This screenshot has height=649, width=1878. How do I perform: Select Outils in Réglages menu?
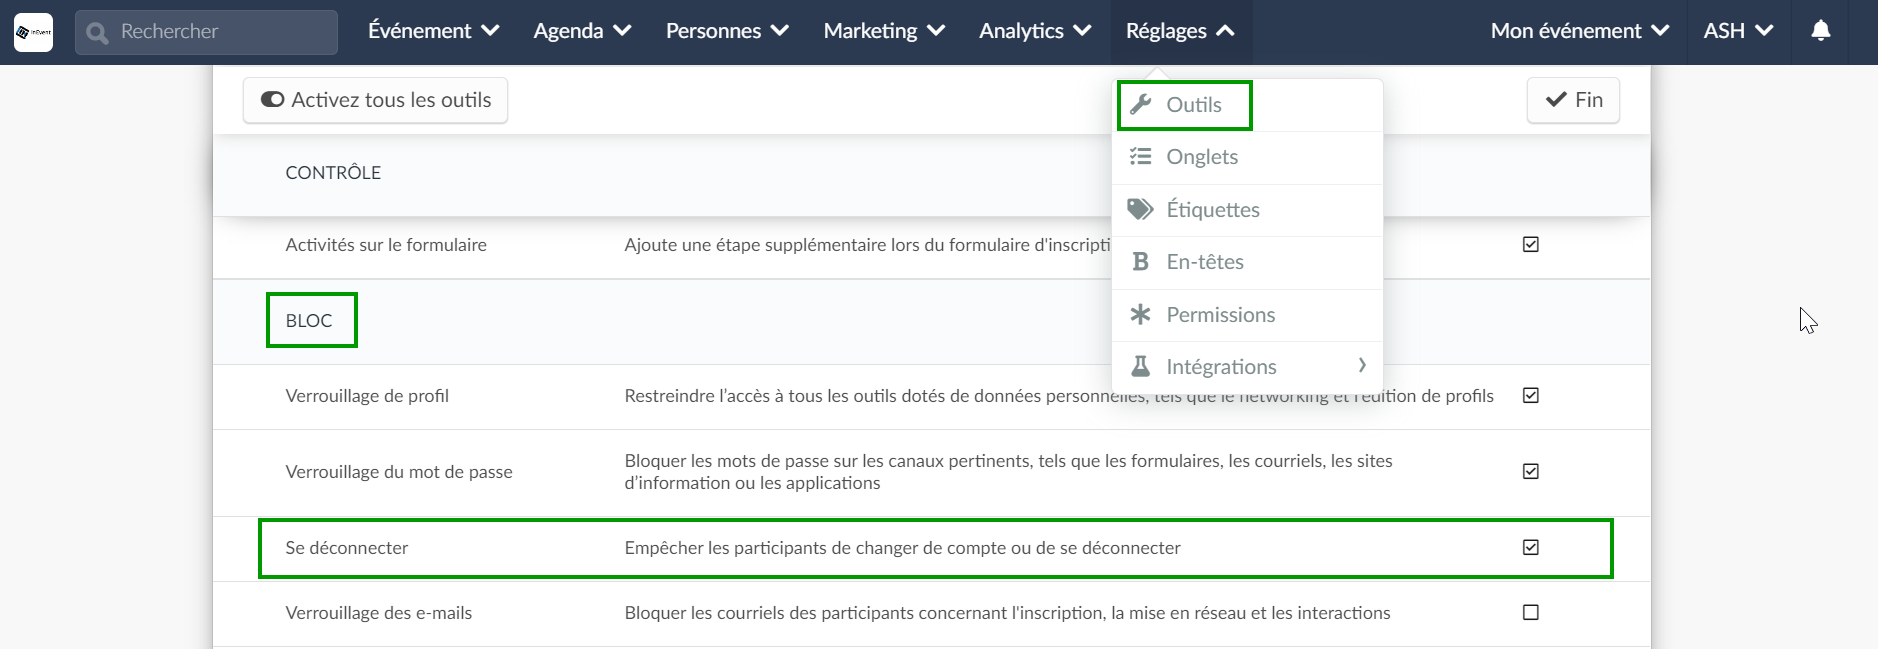[x=1247, y=104]
